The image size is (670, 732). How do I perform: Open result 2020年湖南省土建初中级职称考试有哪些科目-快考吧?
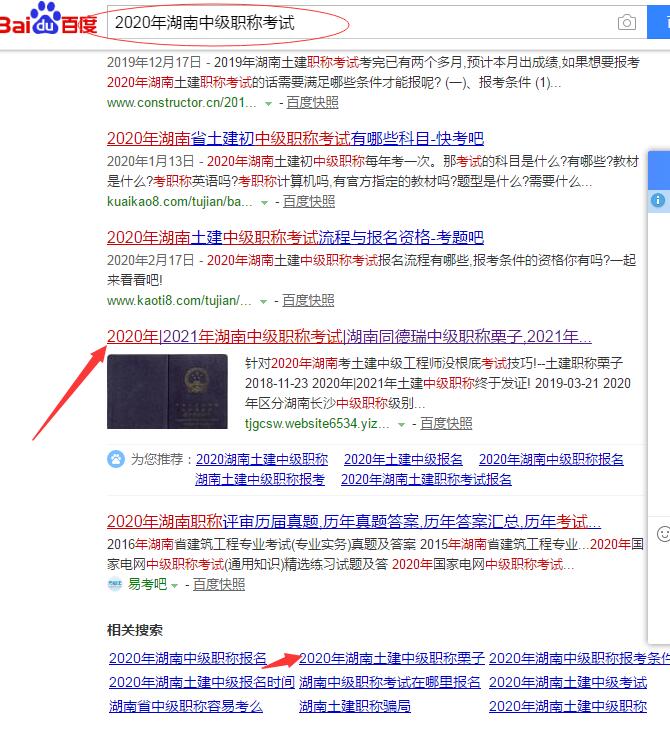[295, 138]
